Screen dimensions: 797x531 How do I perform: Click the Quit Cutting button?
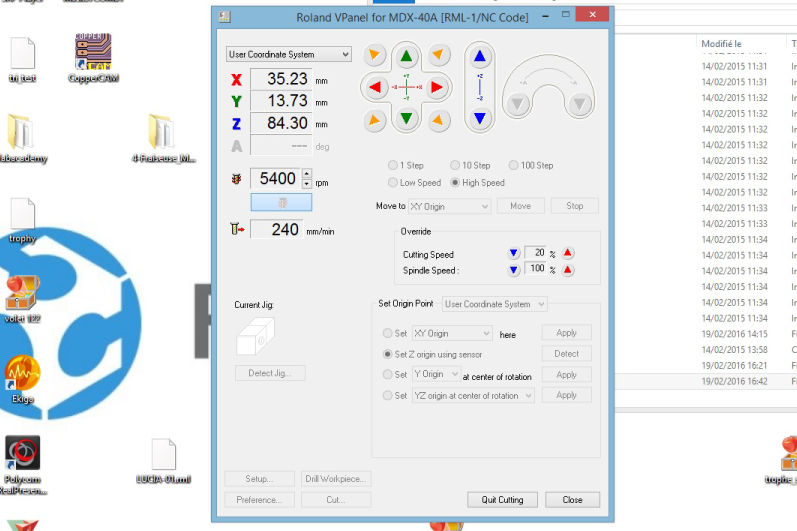pos(502,499)
